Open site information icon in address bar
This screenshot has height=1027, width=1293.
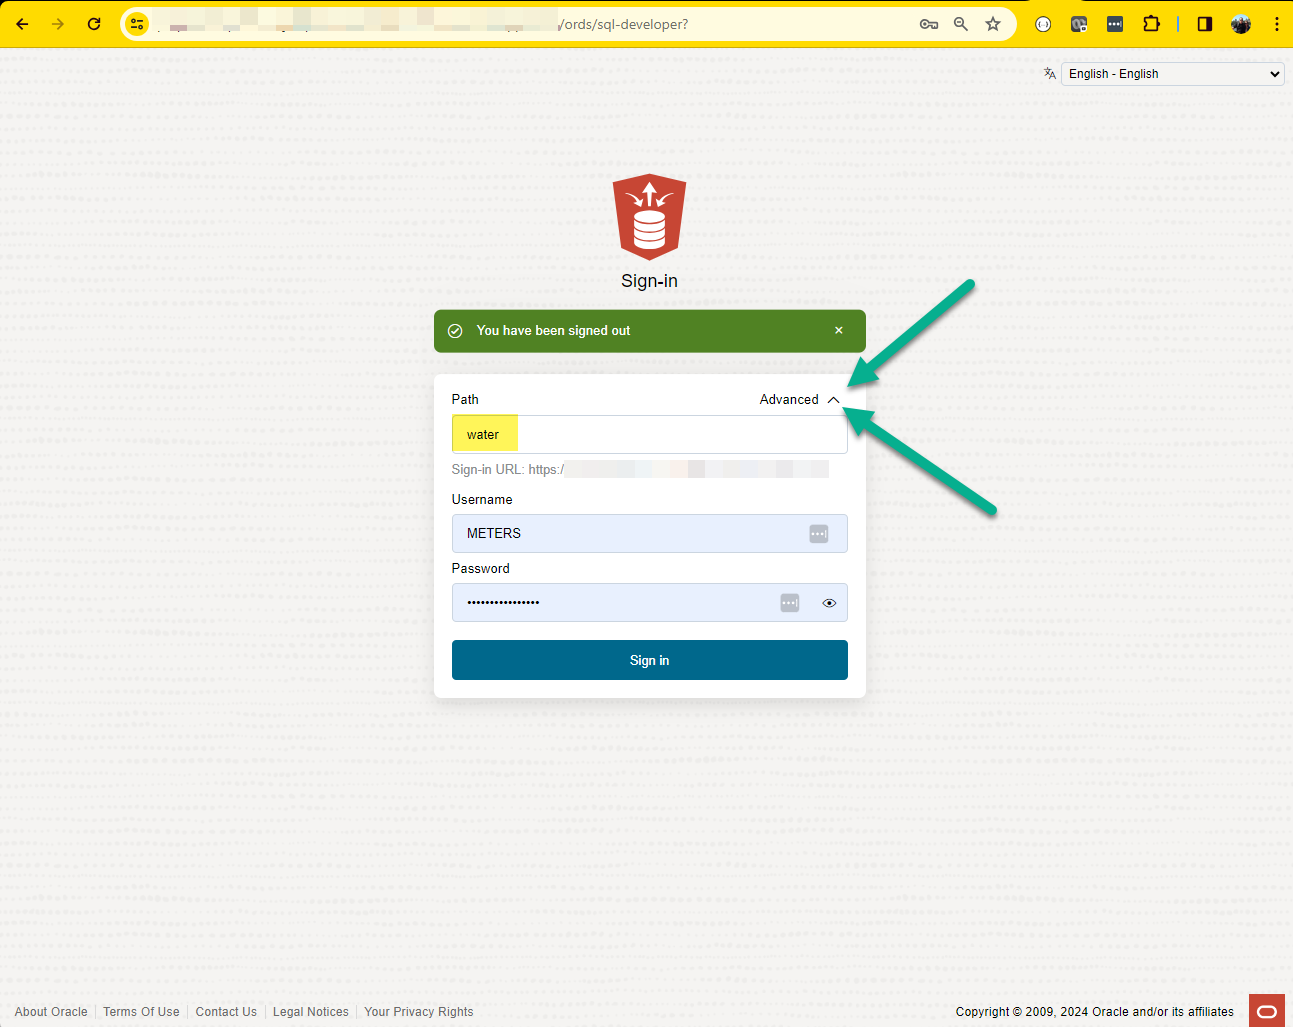137,24
